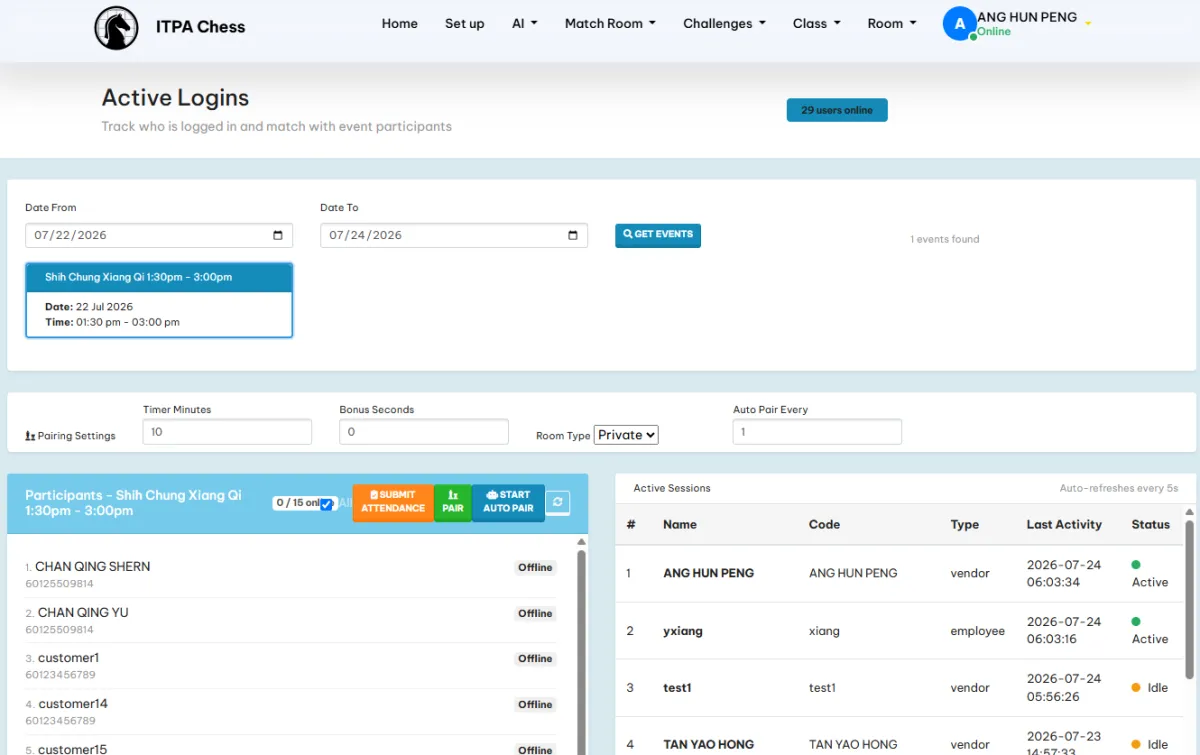Image resolution: width=1200 pixels, height=755 pixels.
Task: Open the Set up menu item
Action: [x=464, y=24]
